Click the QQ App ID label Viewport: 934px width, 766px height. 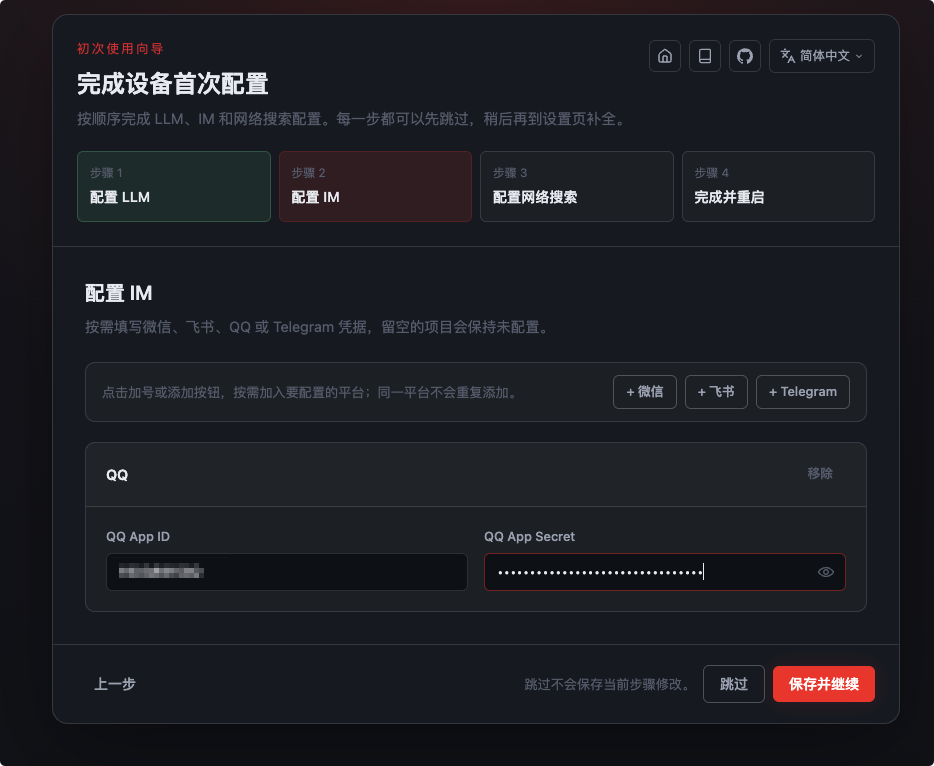(138, 537)
